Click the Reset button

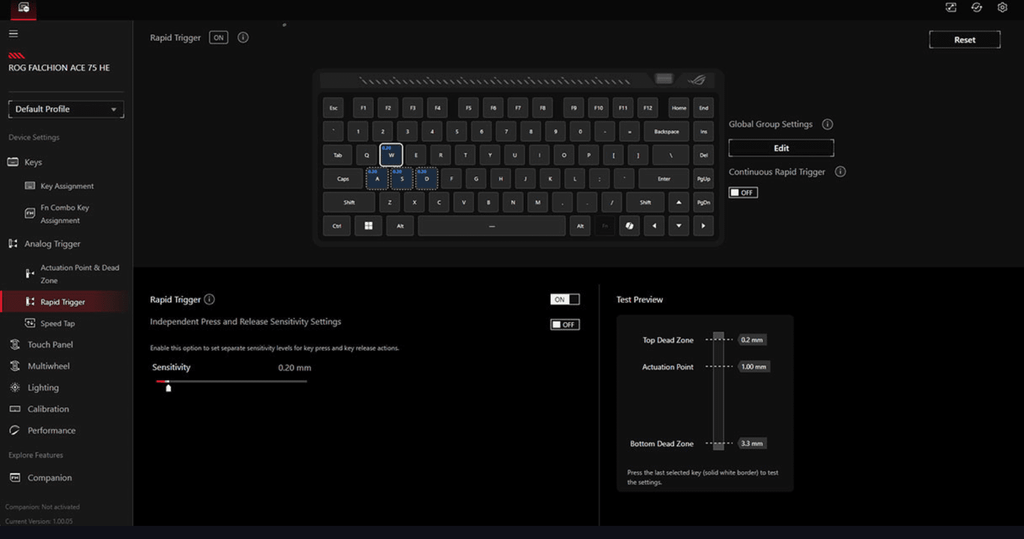click(x=965, y=40)
